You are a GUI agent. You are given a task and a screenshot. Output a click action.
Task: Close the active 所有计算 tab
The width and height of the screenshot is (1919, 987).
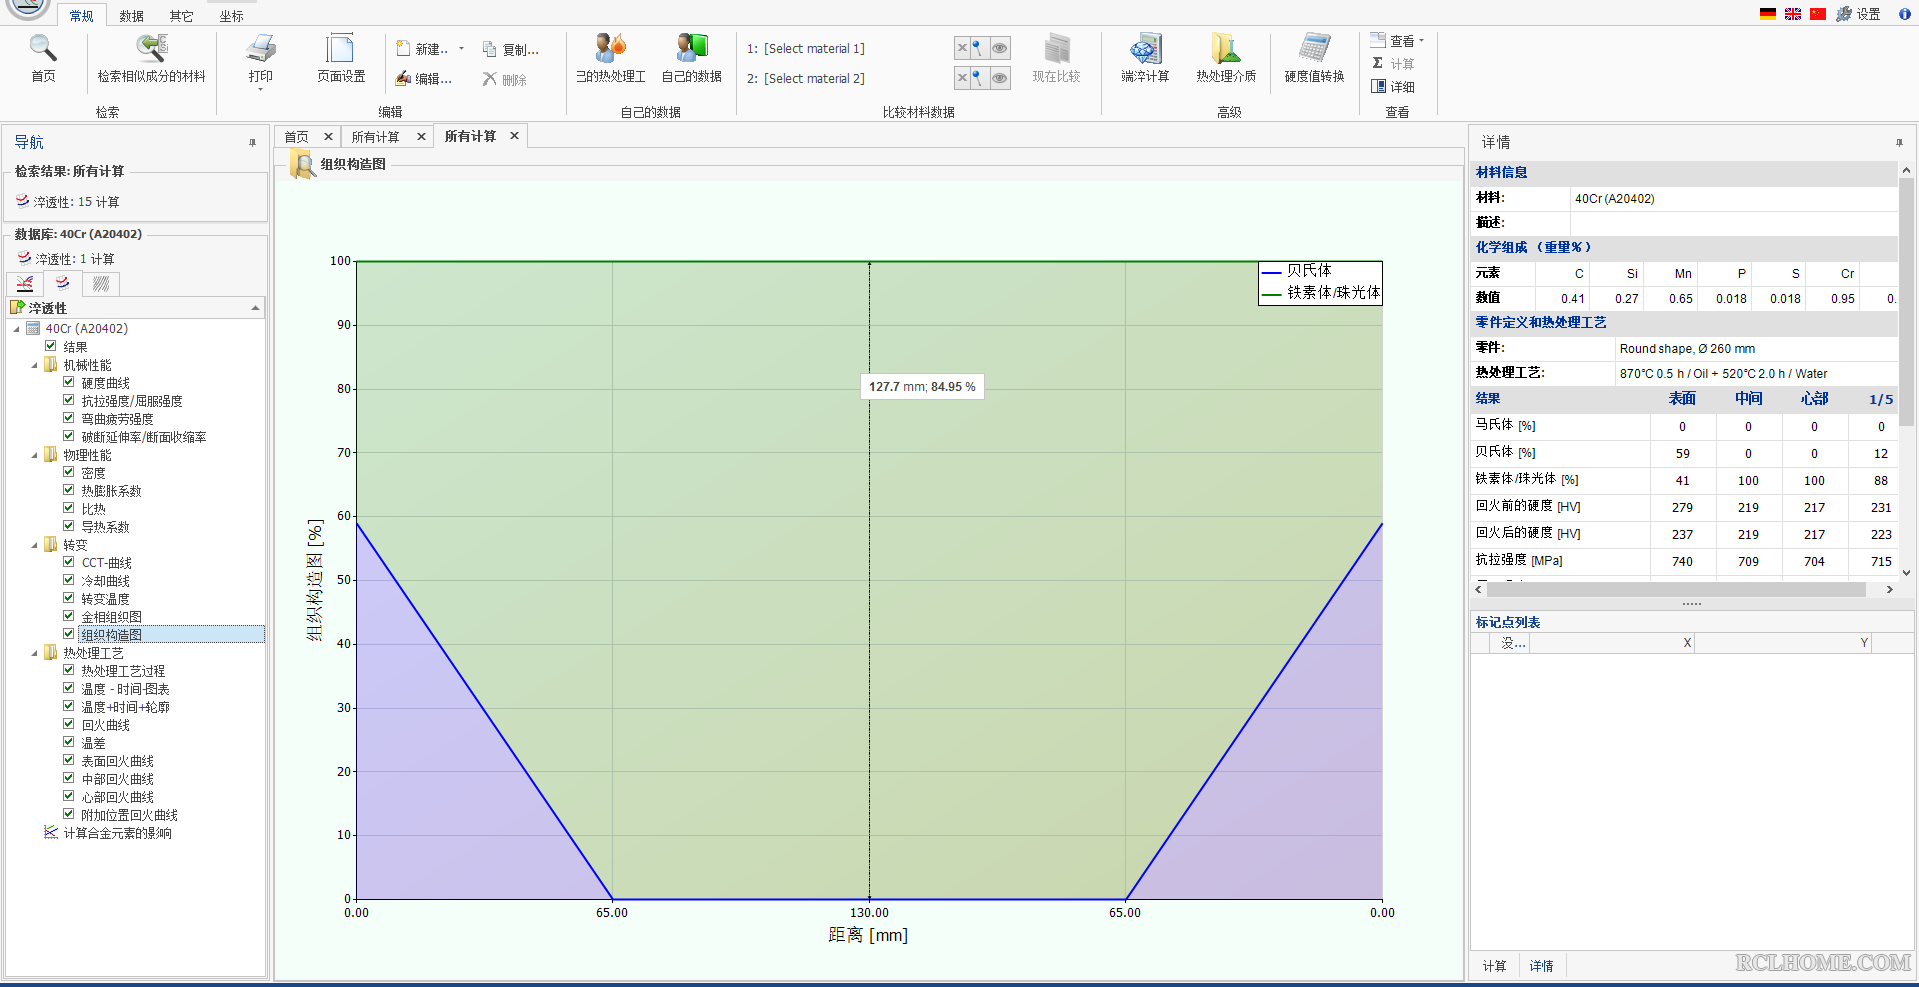tap(514, 136)
